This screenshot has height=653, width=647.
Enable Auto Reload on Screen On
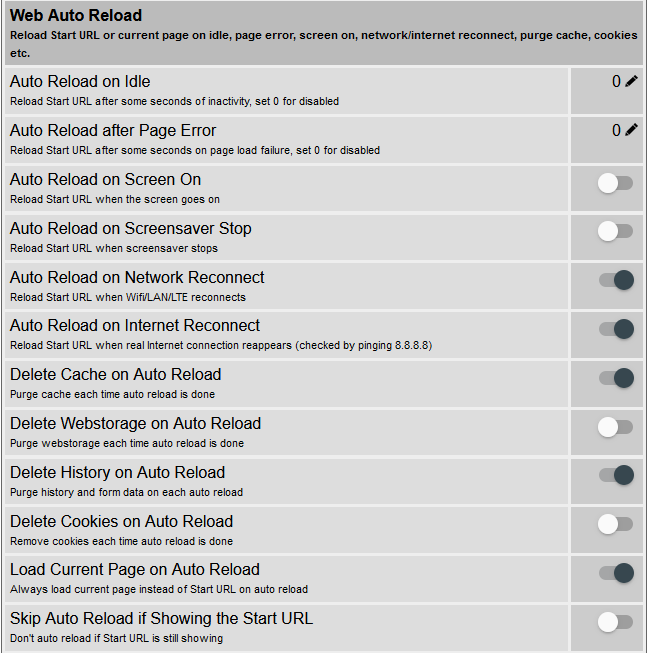tap(615, 183)
